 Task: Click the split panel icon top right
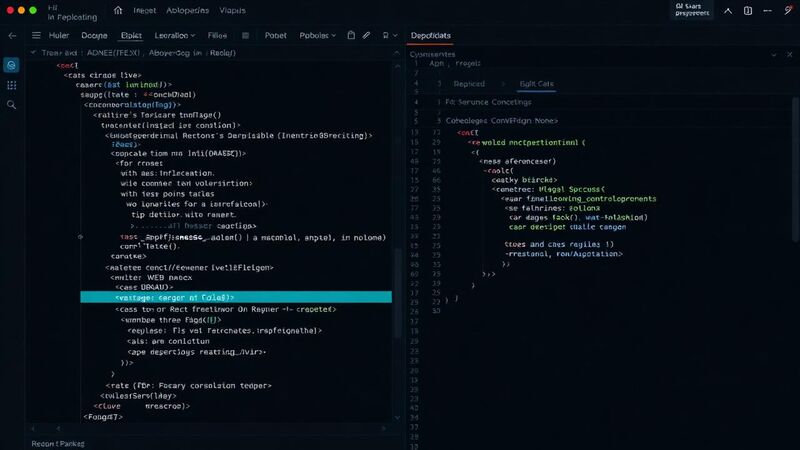pos(747,11)
